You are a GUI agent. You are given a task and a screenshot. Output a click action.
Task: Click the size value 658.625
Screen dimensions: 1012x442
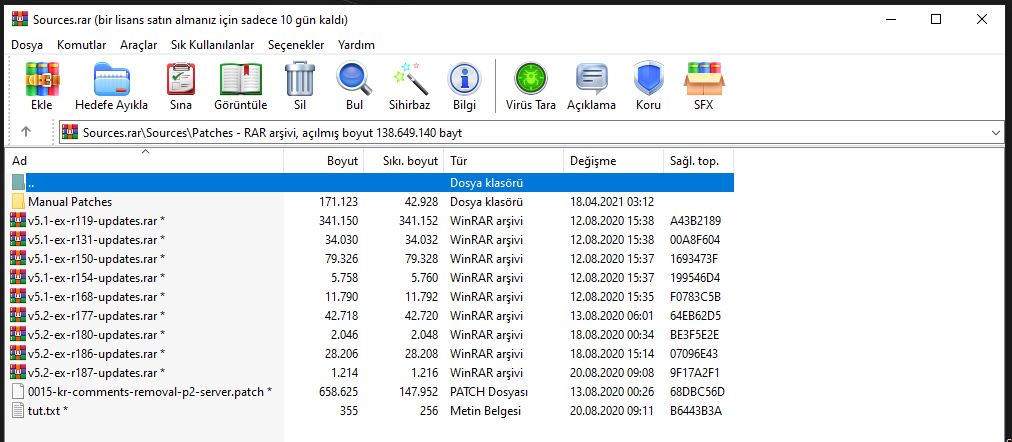click(x=338, y=392)
